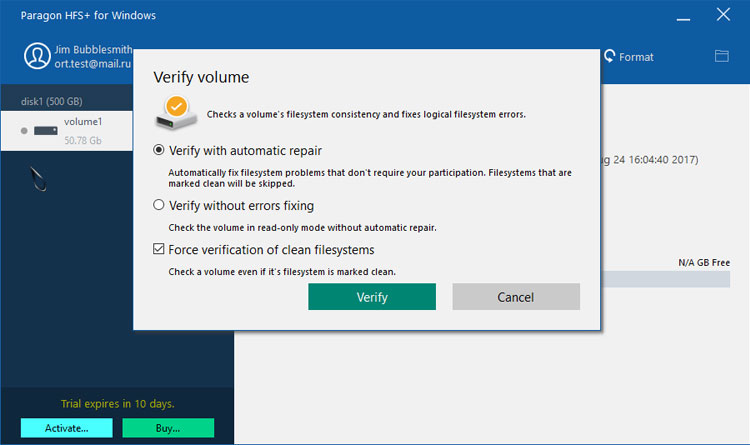Viewport: 750px width, 445px height.
Task: Click the Verify volume drive checkmark icon
Action: tap(176, 113)
